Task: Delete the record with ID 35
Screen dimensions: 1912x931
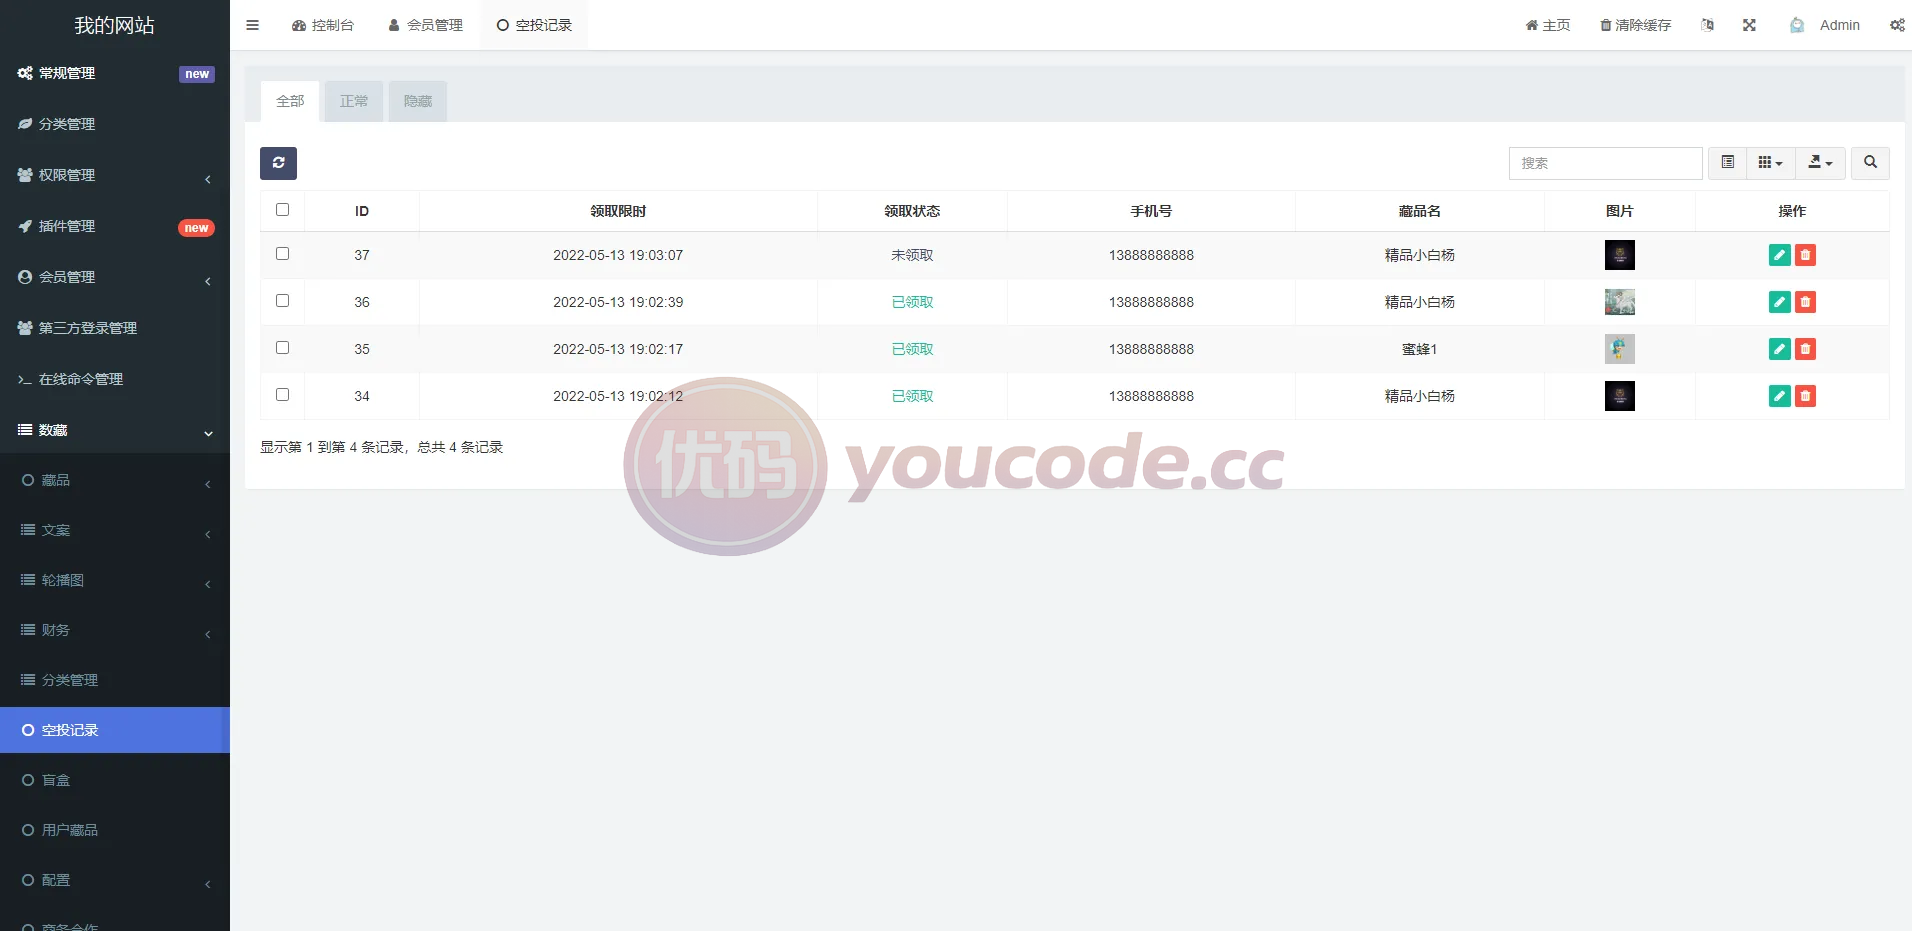Action: [x=1805, y=349]
